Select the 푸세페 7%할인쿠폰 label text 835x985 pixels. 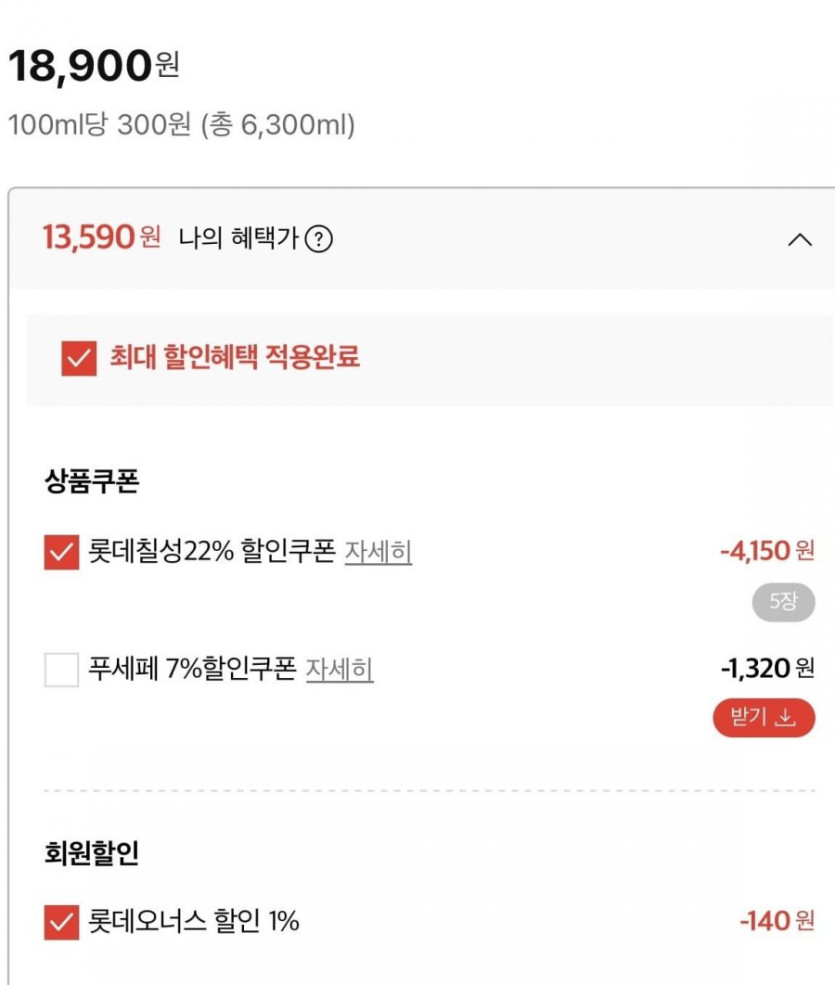pos(192,669)
